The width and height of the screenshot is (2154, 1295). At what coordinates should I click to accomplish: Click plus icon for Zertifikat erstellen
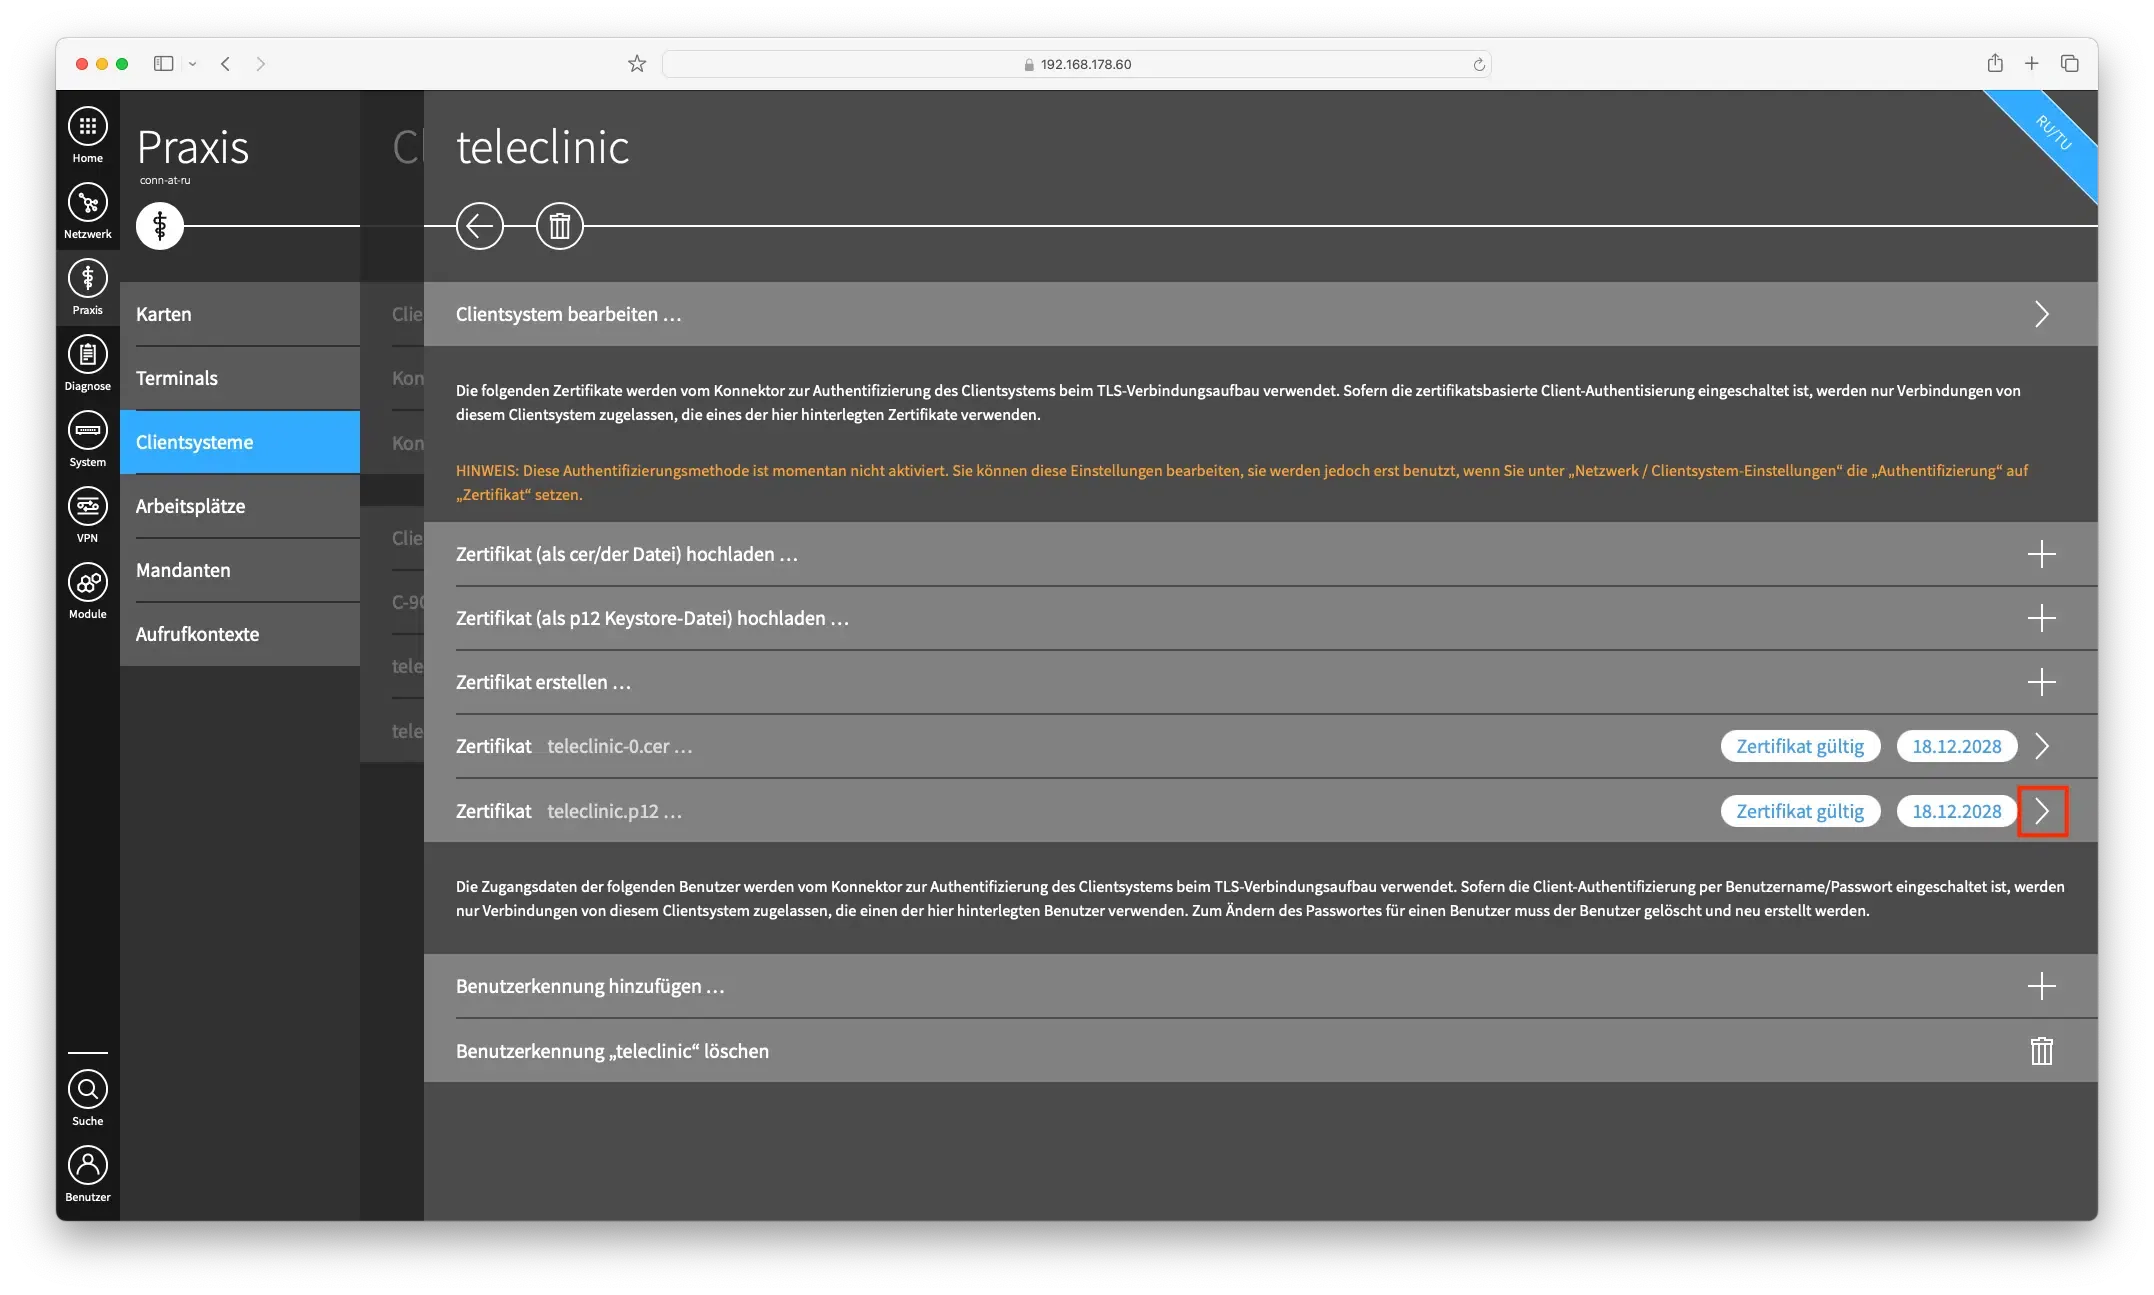(2042, 682)
